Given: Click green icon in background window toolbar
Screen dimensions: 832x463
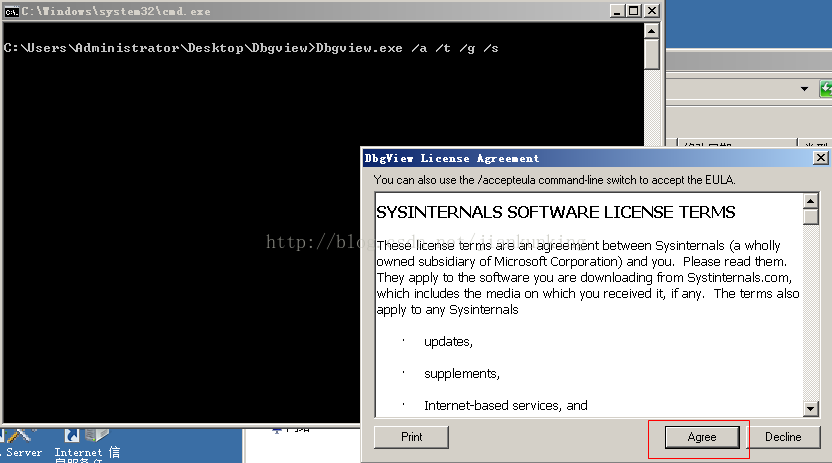Looking at the screenshot, I should pos(826,89).
